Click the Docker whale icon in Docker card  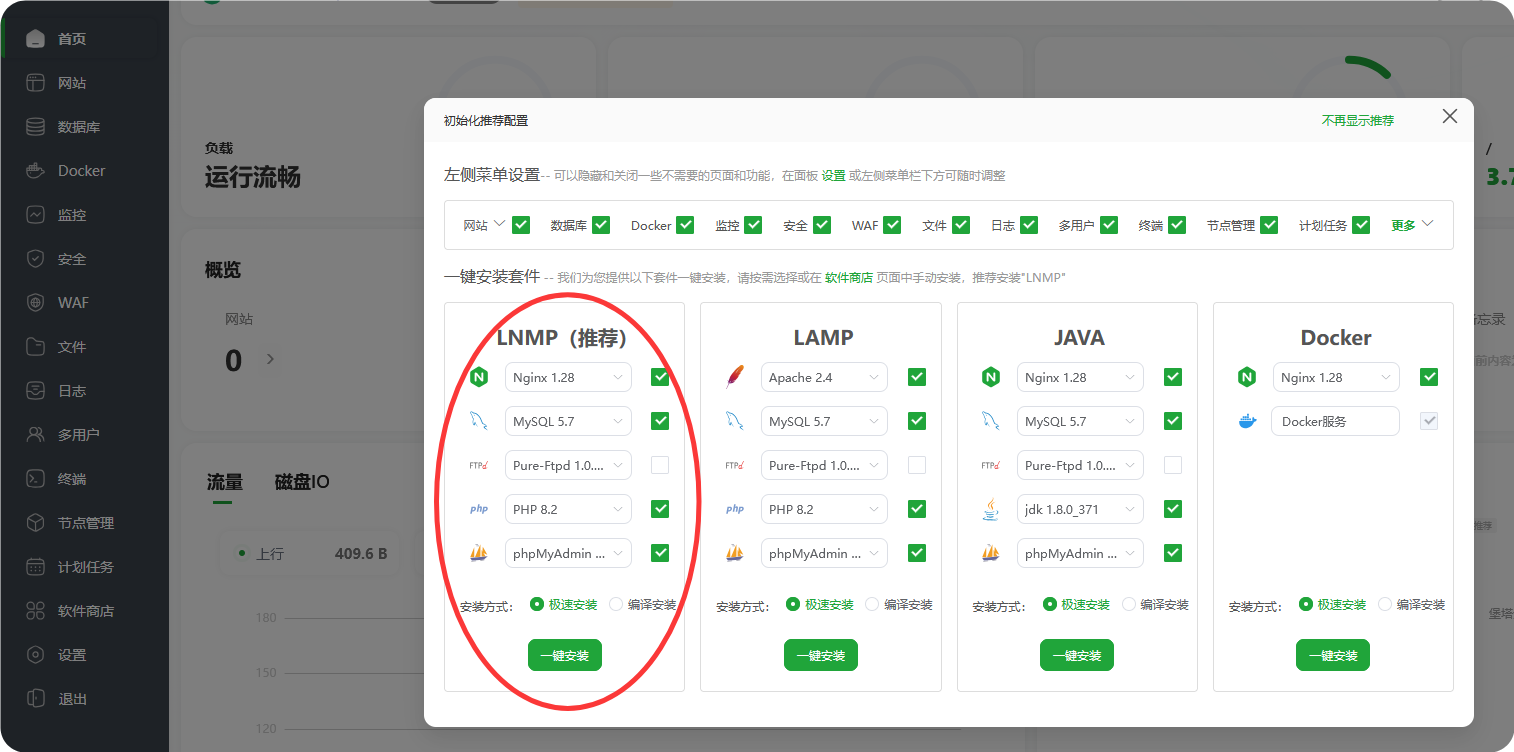1247,421
